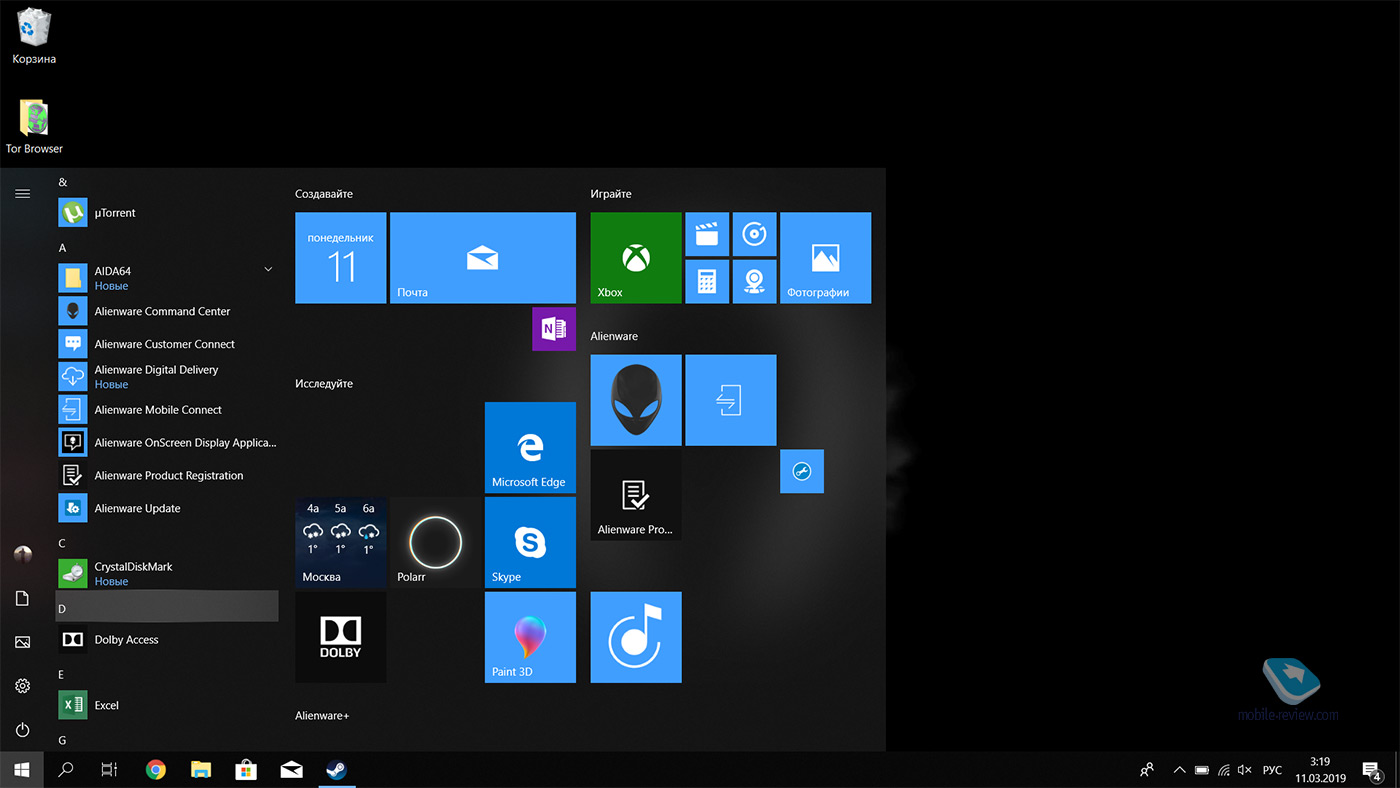Launch the Xbox tile

636,258
